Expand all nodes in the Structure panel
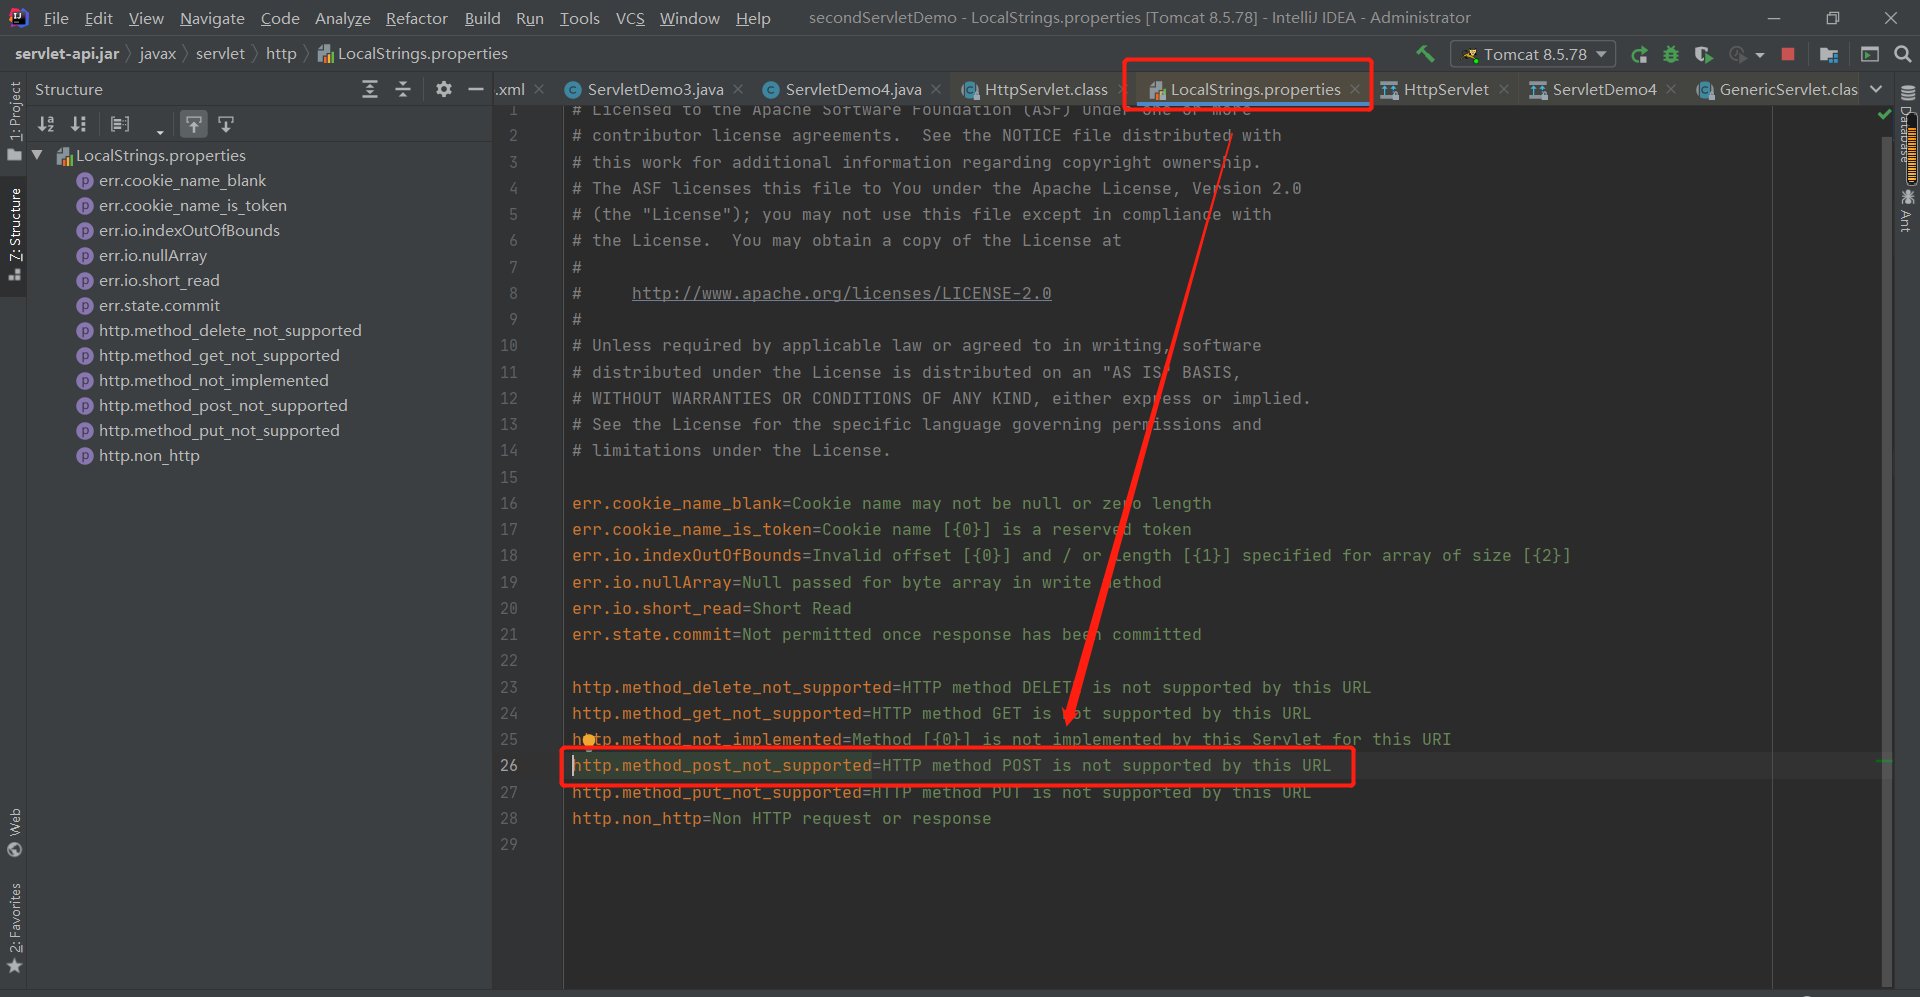This screenshot has width=1920, height=997. (370, 89)
